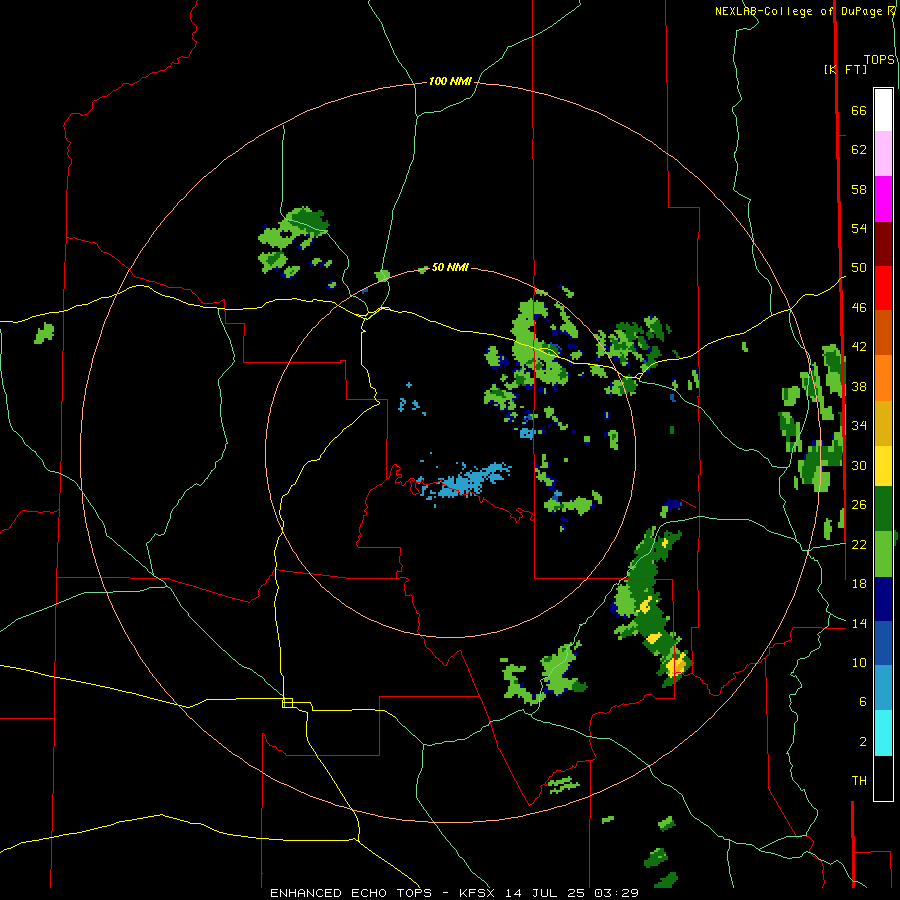Click the TH legend label
This screenshot has height=900, width=900.
pos(859,781)
